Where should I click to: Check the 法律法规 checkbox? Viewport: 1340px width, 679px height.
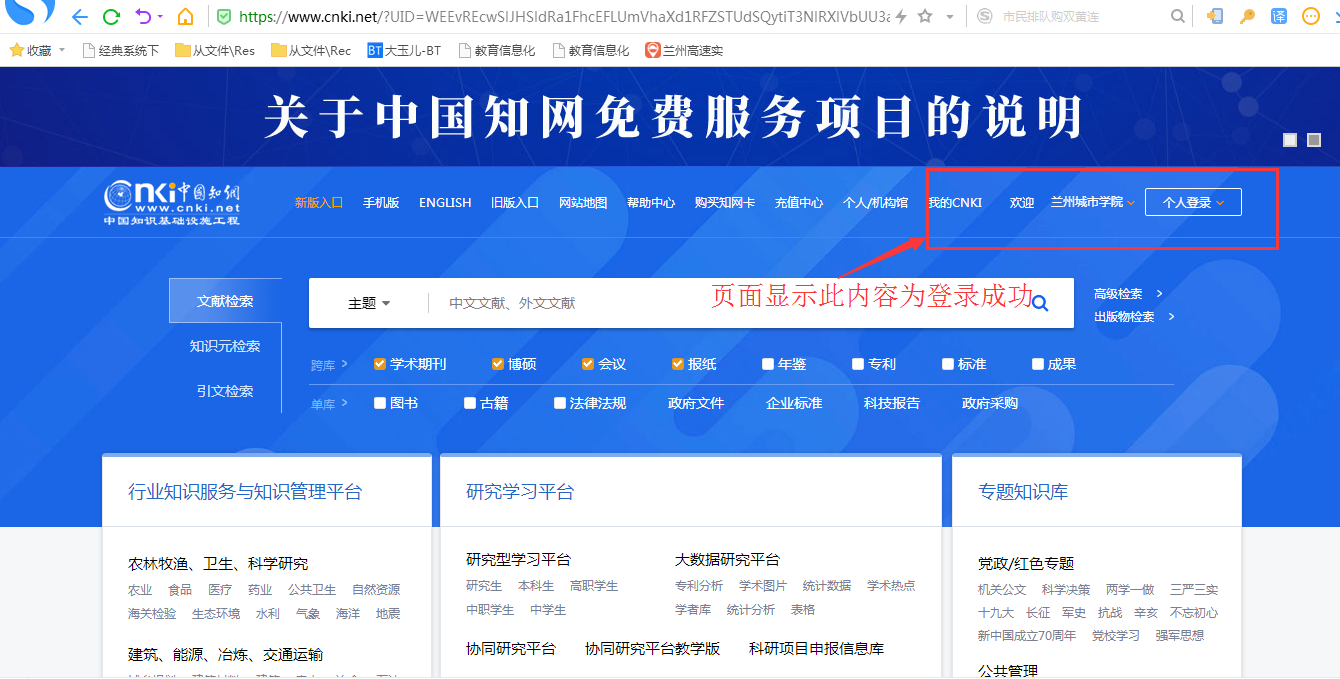coord(560,403)
